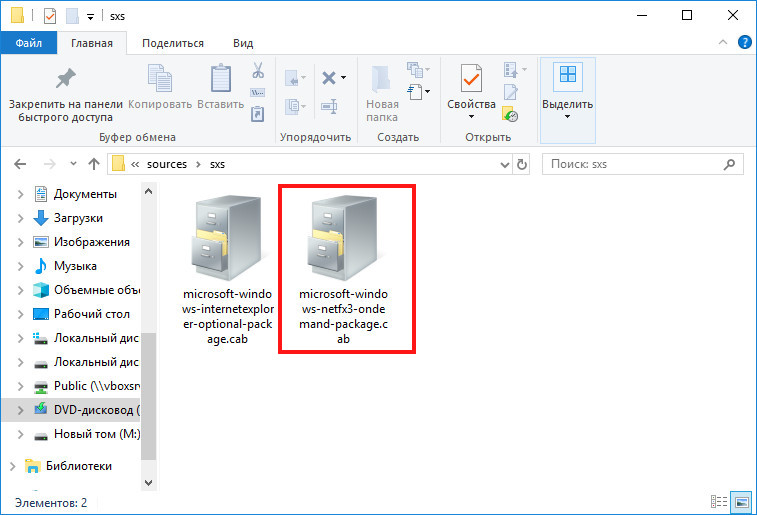757x515 pixels.
Task: Click the sxs breadcrumb in address bar
Action: click(217, 165)
